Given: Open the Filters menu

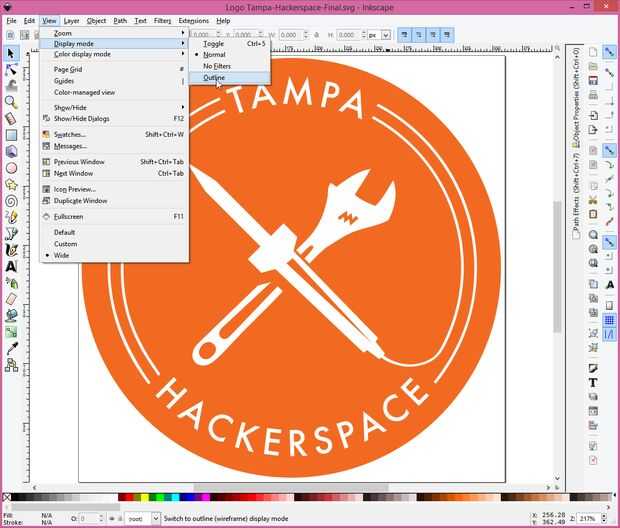Looking at the screenshot, I should [163, 21].
